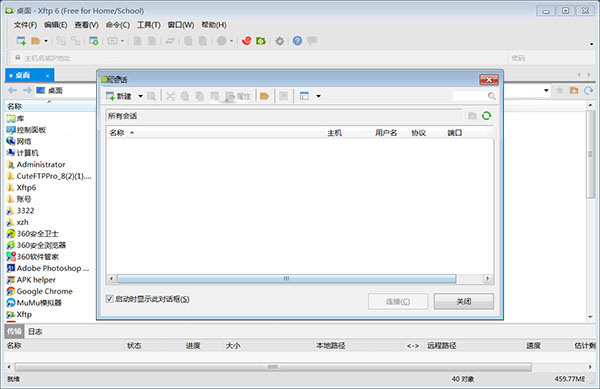Open the 文件(F) menu

click(25, 25)
